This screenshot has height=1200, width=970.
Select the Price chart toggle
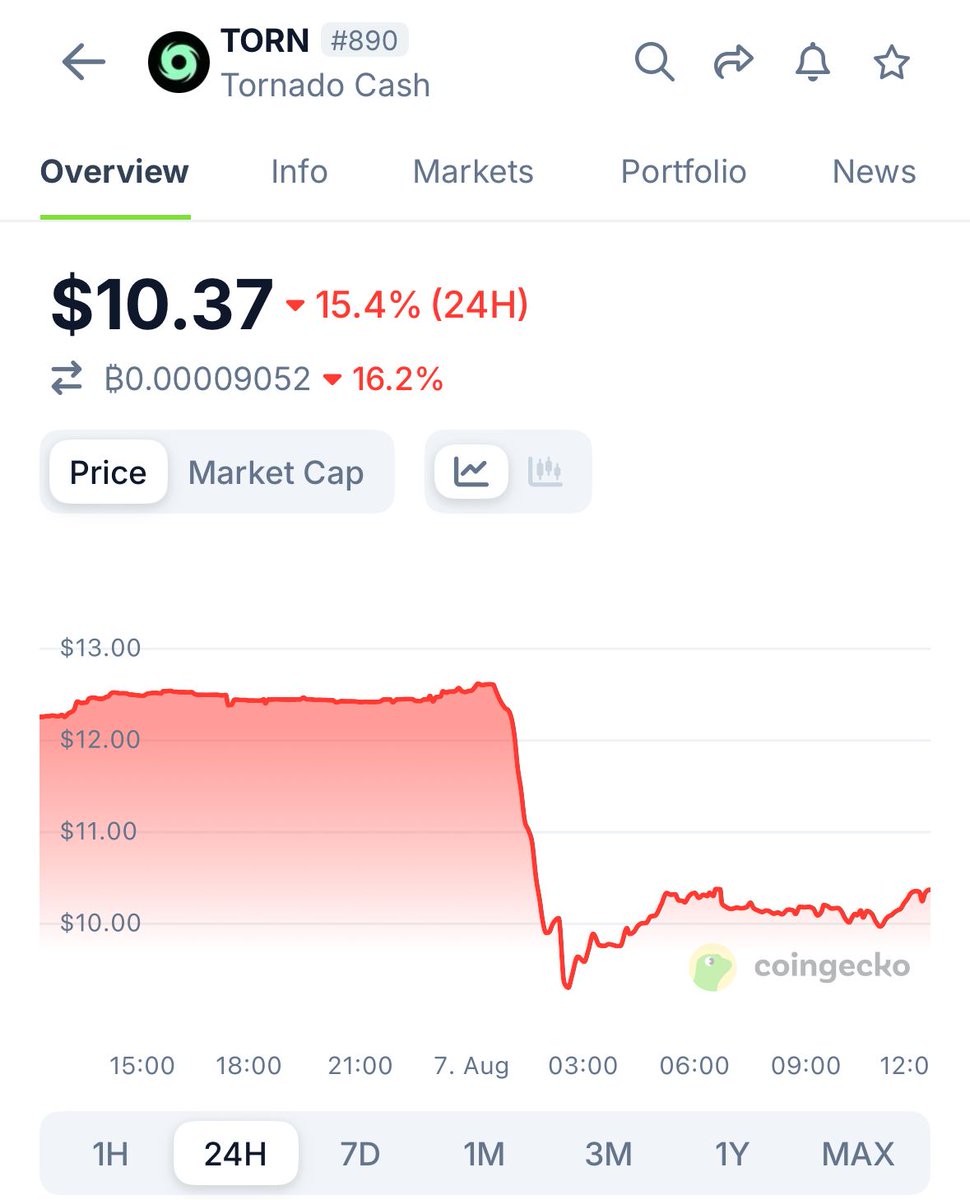pyautogui.click(x=108, y=472)
